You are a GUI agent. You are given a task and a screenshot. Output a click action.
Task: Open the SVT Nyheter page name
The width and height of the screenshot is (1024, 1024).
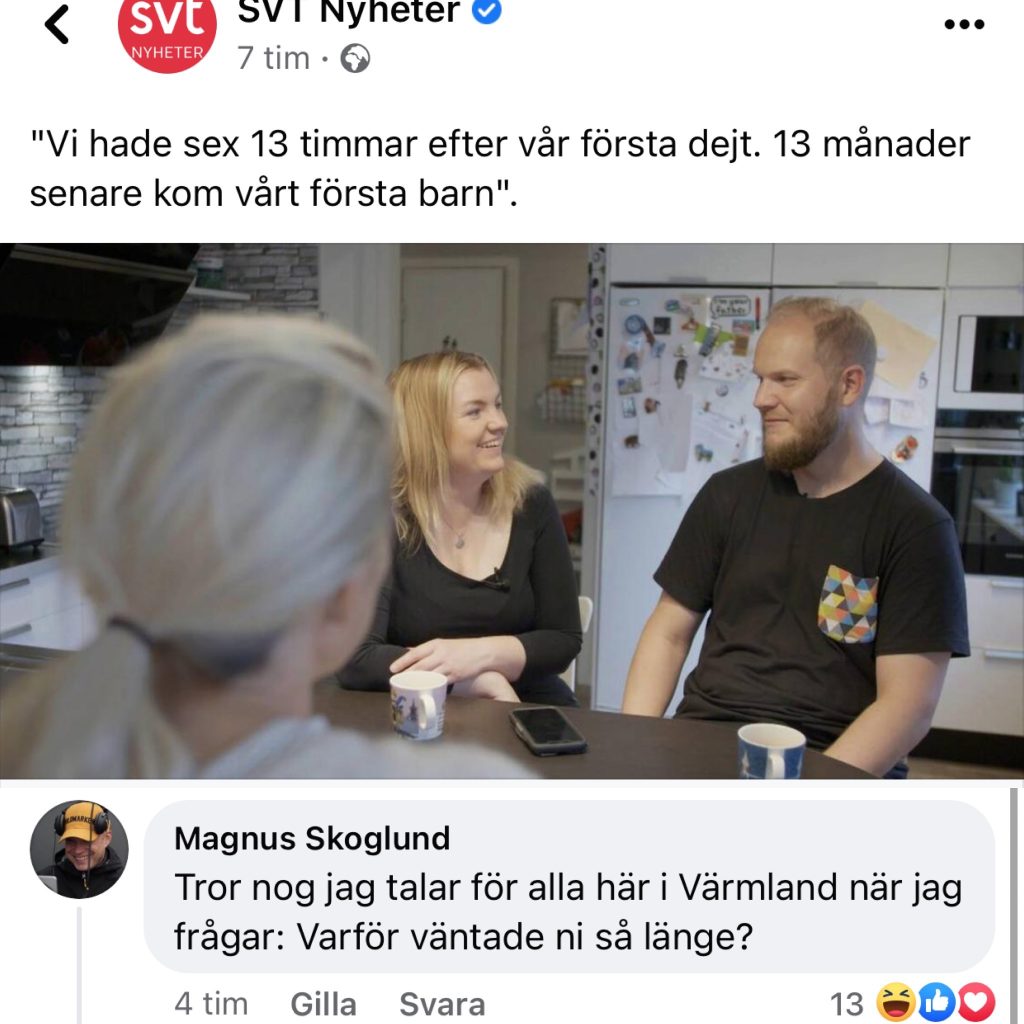[x=349, y=11]
